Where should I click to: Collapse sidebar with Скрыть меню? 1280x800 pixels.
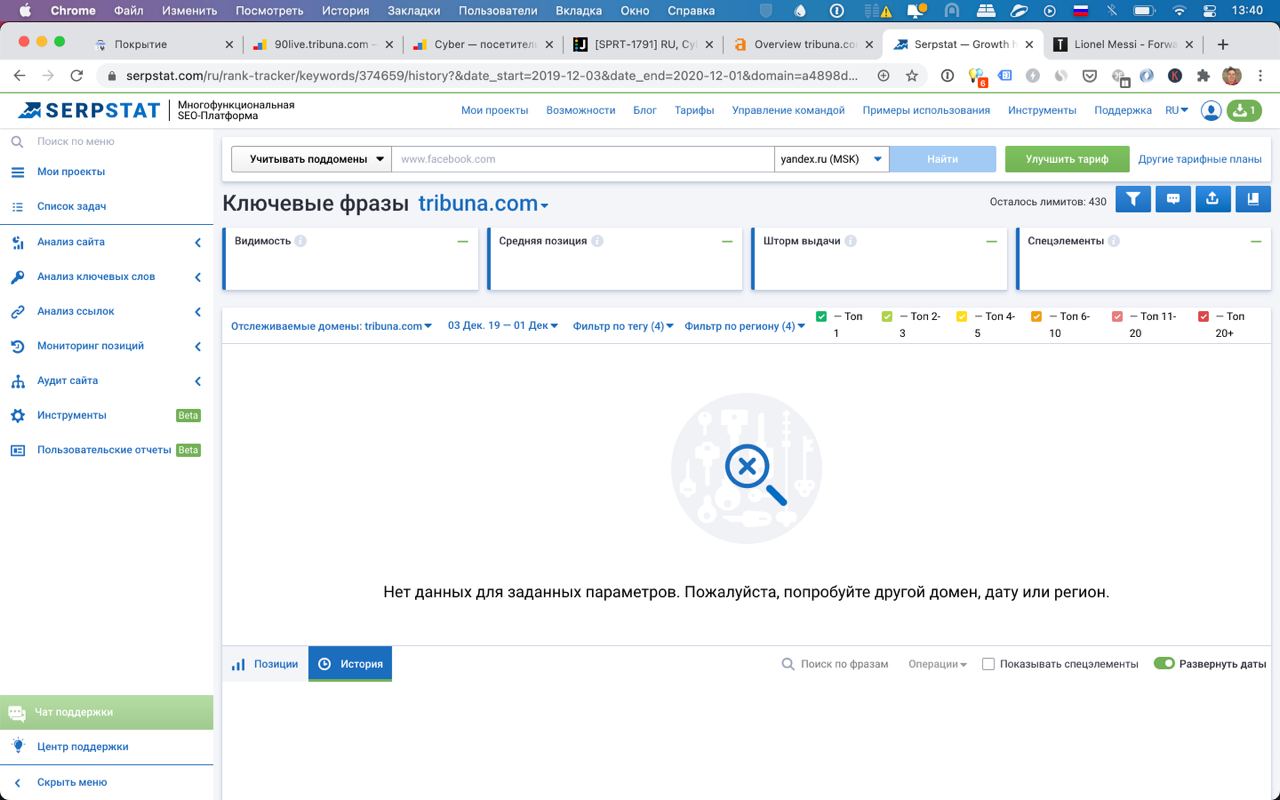coord(71,782)
